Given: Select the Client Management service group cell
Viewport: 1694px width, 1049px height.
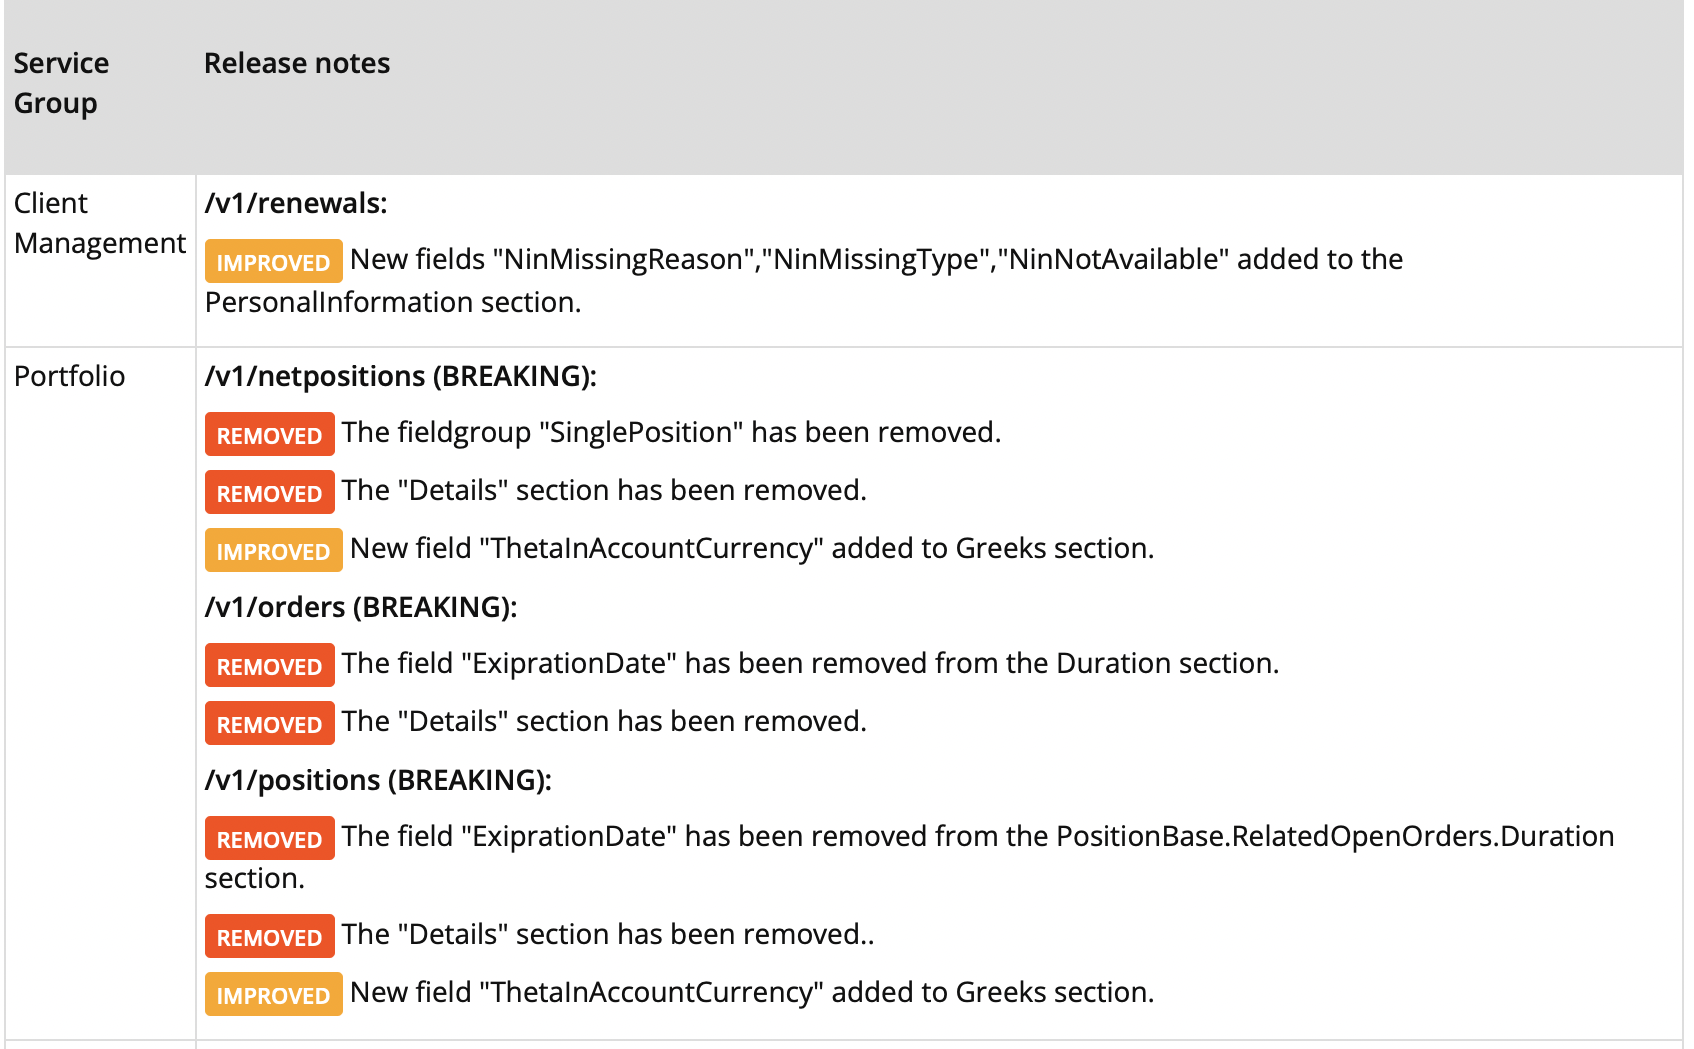Looking at the screenshot, I should [x=100, y=223].
